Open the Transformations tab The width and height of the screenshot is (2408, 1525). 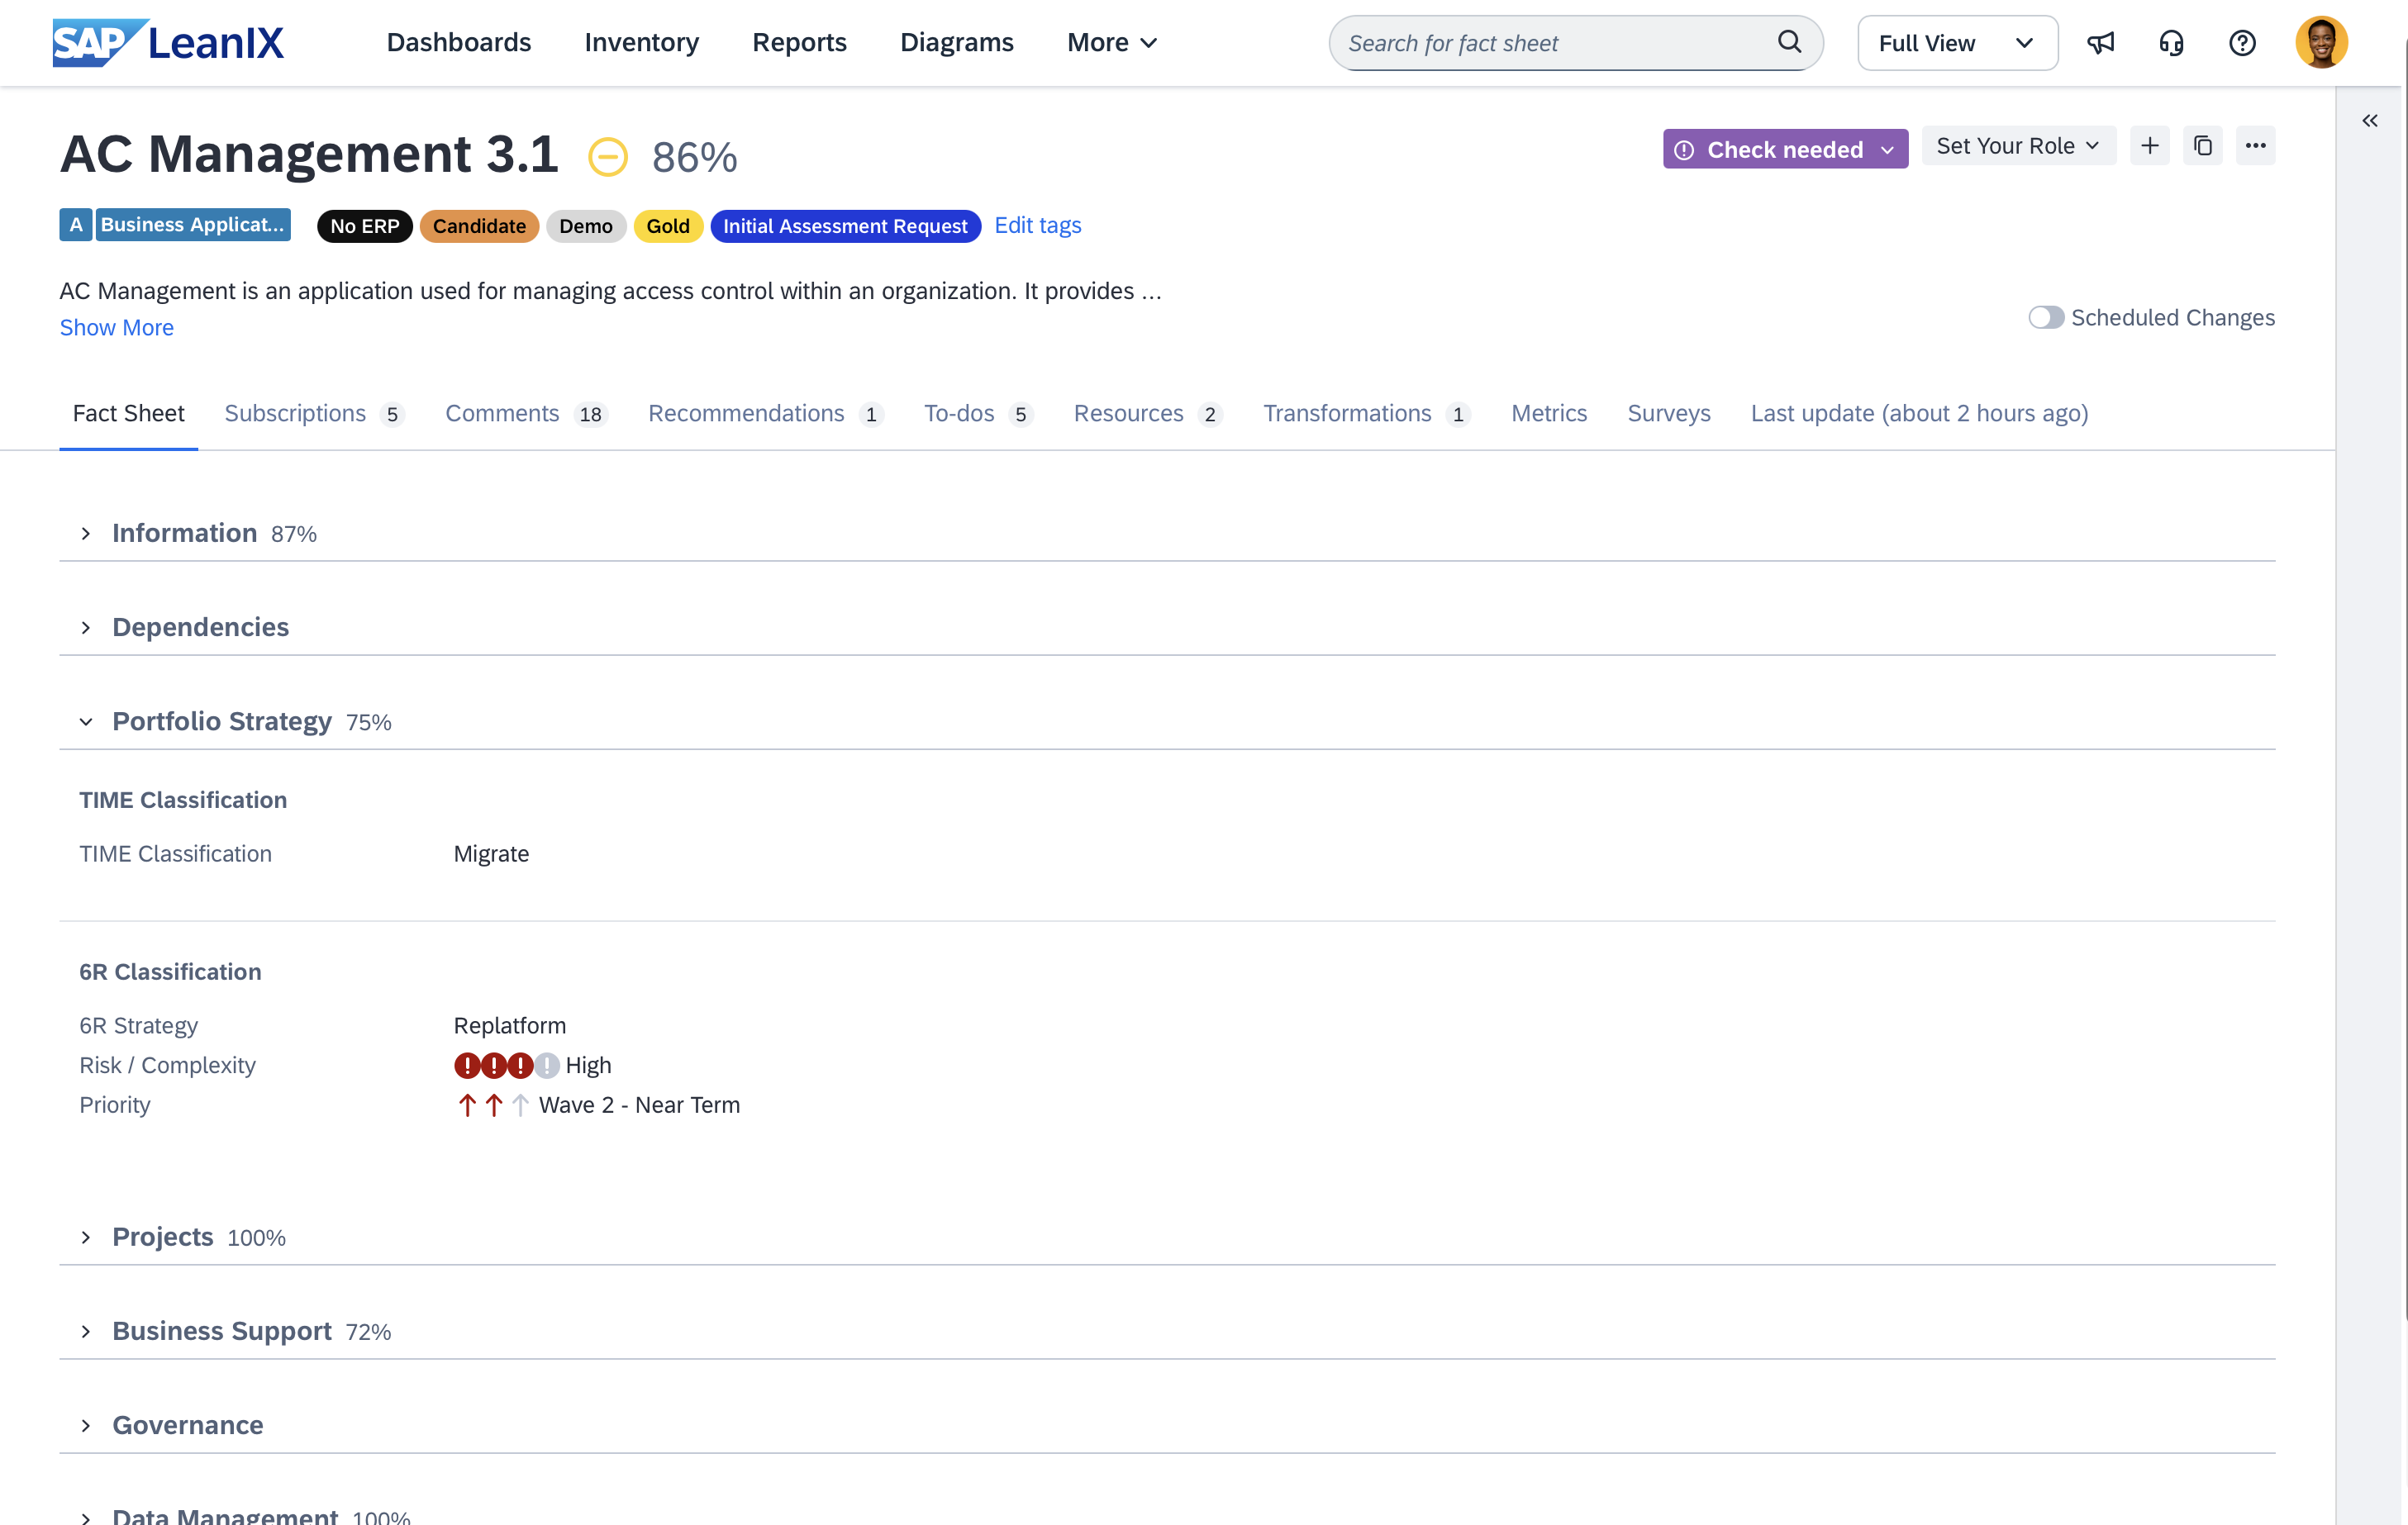tap(1366, 414)
